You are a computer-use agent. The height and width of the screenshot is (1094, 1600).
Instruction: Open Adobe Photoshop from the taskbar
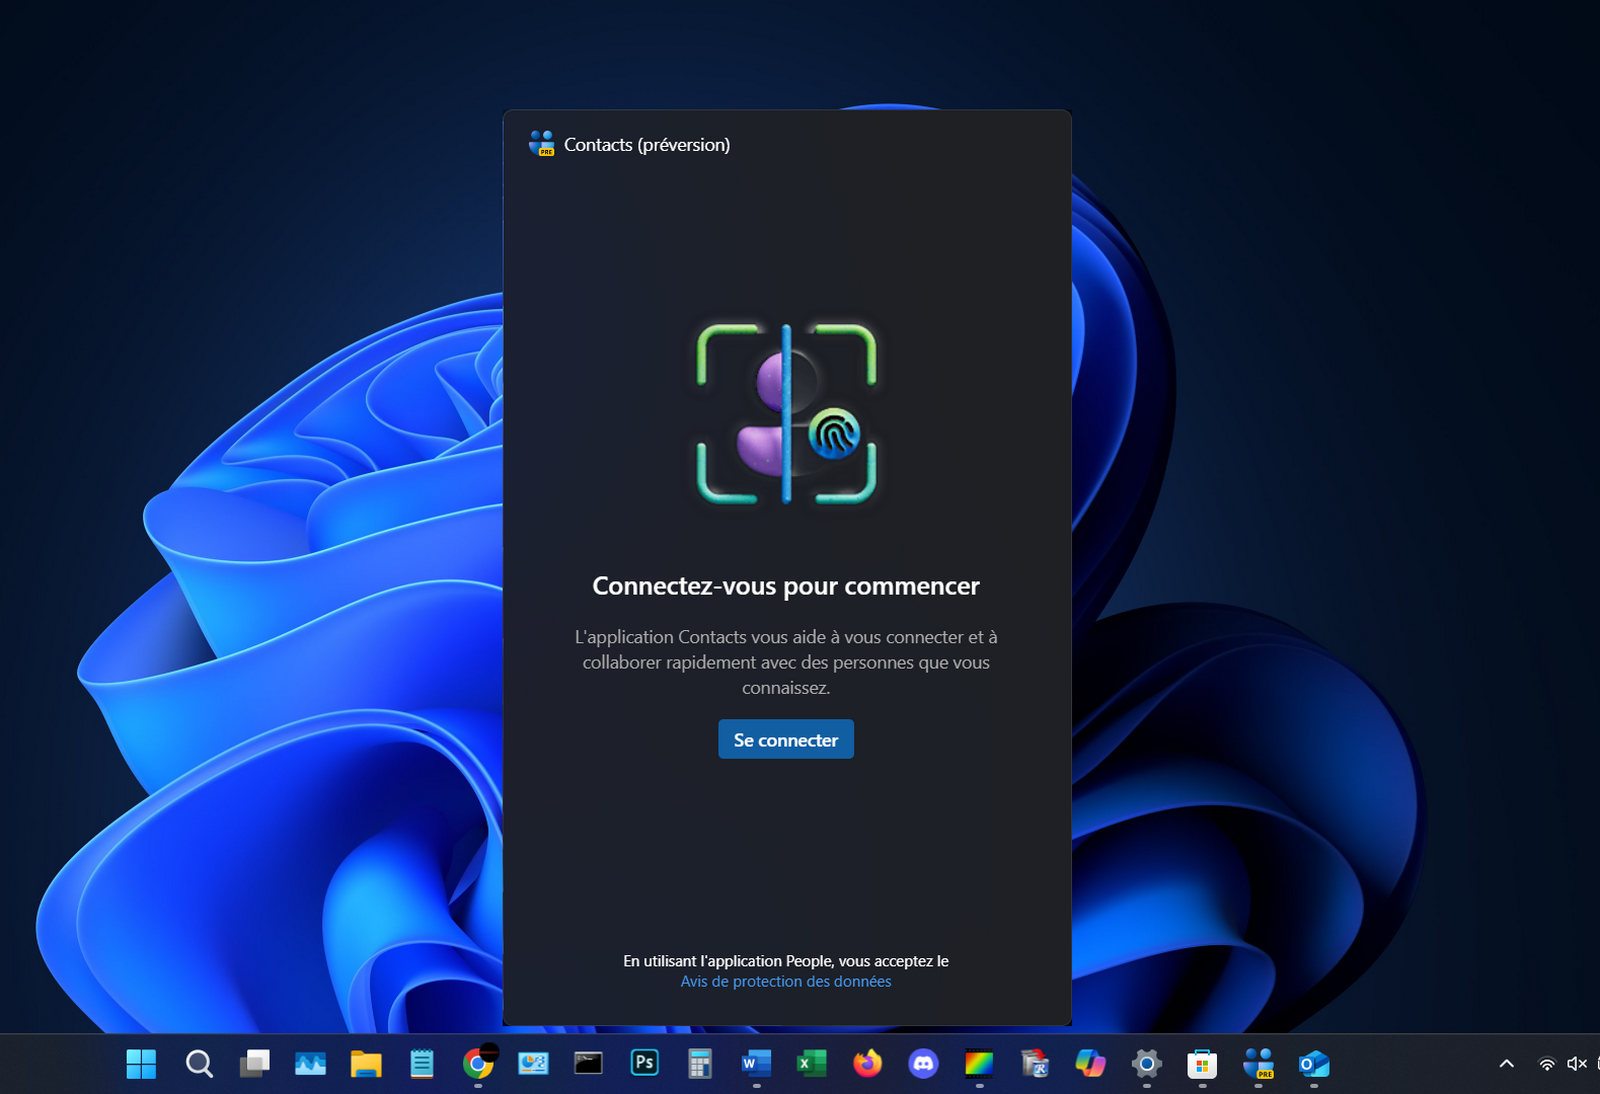coord(645,1064)
